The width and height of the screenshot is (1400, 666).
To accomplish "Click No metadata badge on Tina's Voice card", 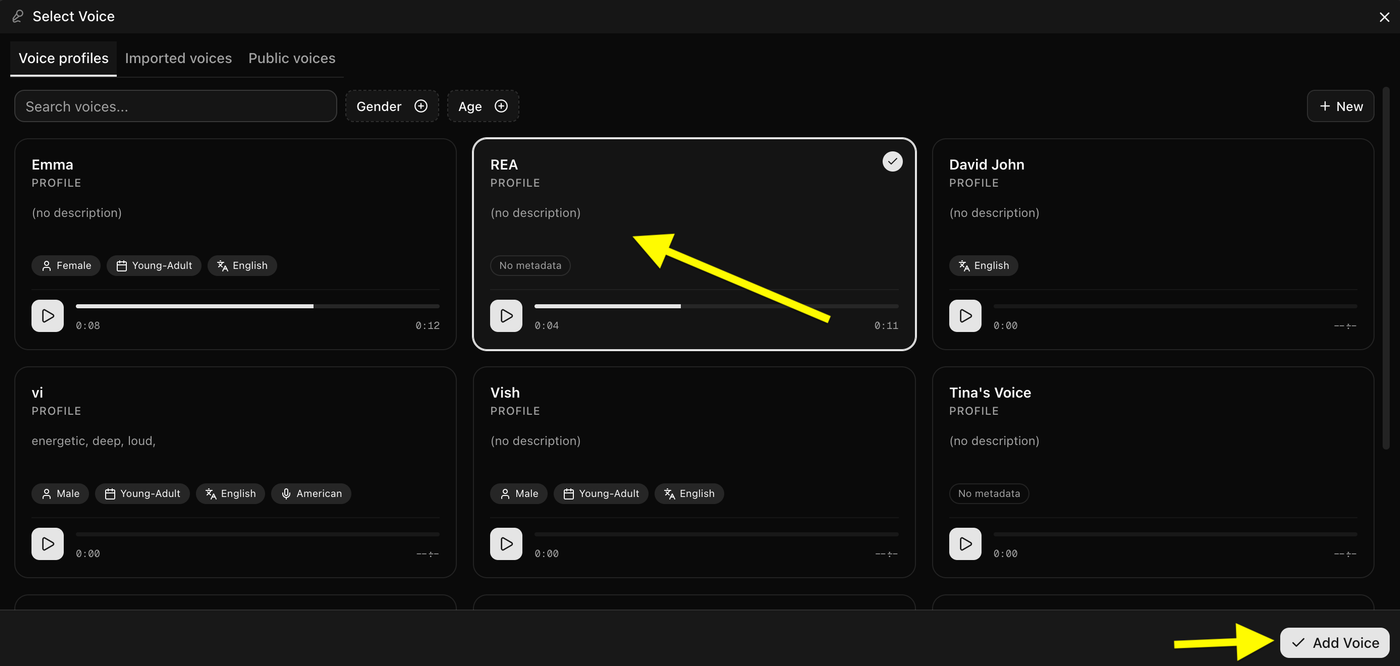I will [989, 493].
